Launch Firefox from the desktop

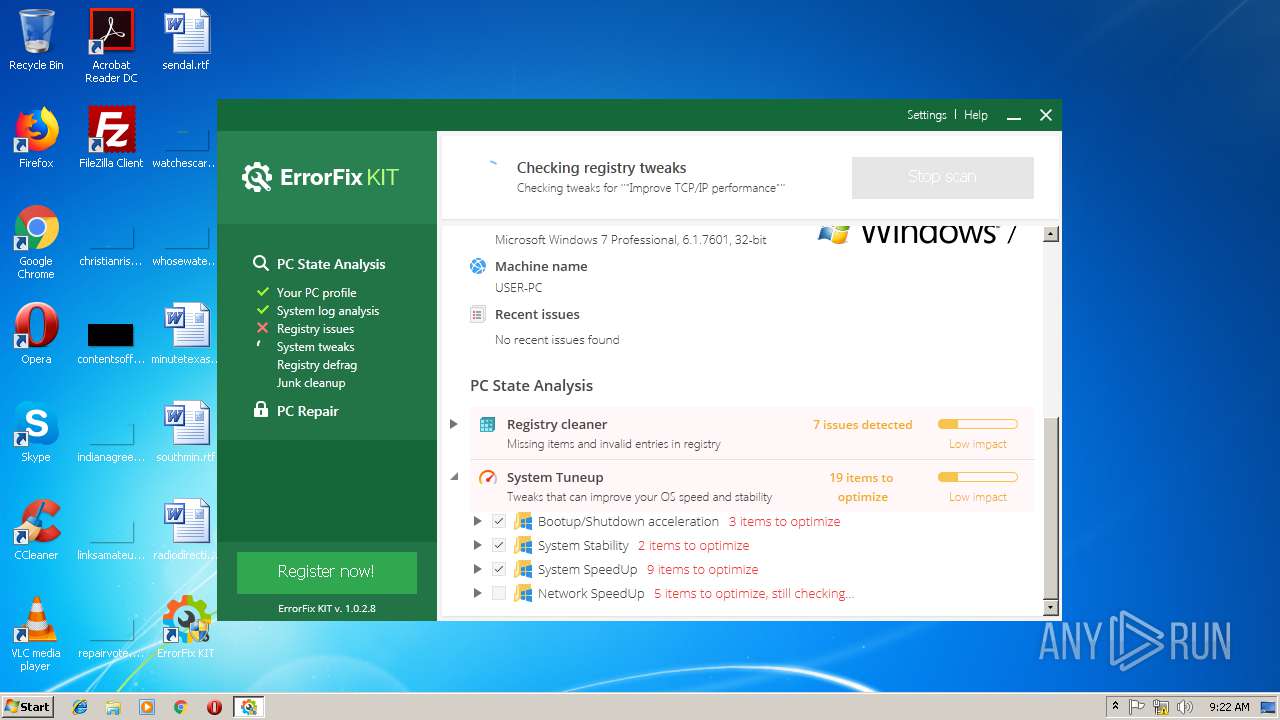(36, 138)
